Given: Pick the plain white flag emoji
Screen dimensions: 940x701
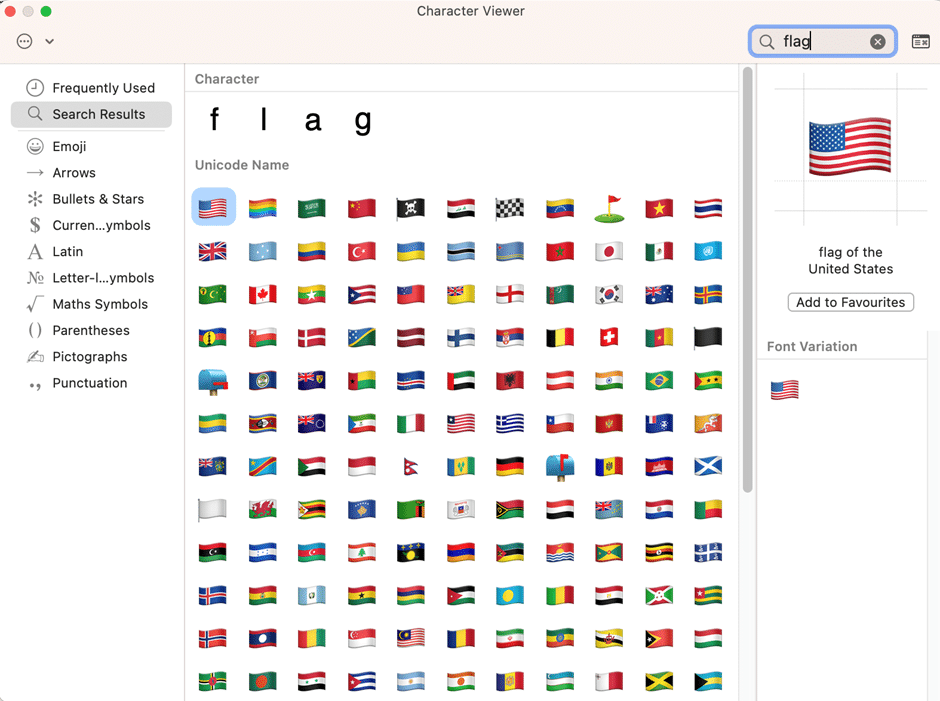Looking at the screenshot, I should [x=213, y=509].
